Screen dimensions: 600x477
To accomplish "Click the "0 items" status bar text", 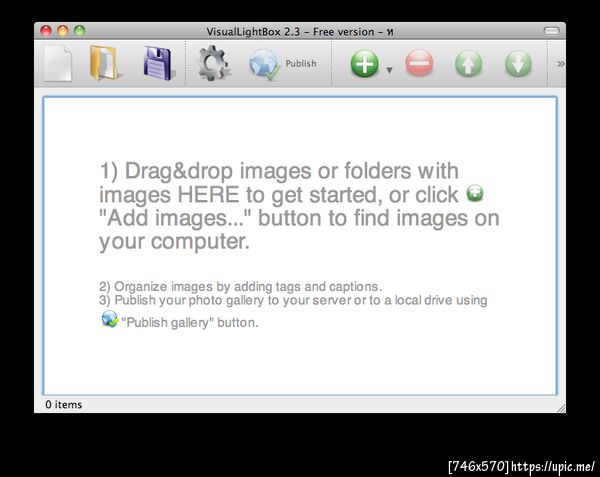I will 64,404.
